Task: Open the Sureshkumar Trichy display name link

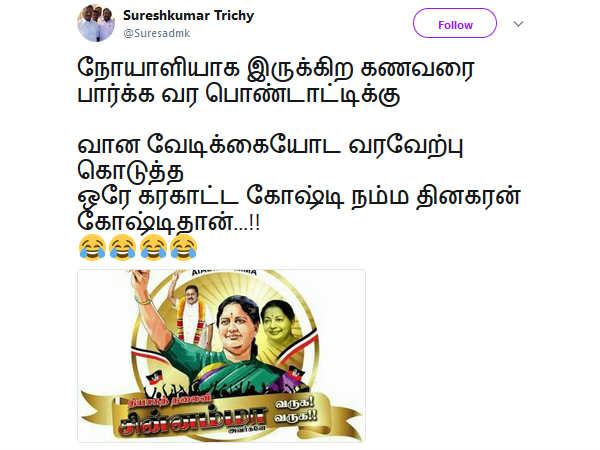Action: (189, 16)
